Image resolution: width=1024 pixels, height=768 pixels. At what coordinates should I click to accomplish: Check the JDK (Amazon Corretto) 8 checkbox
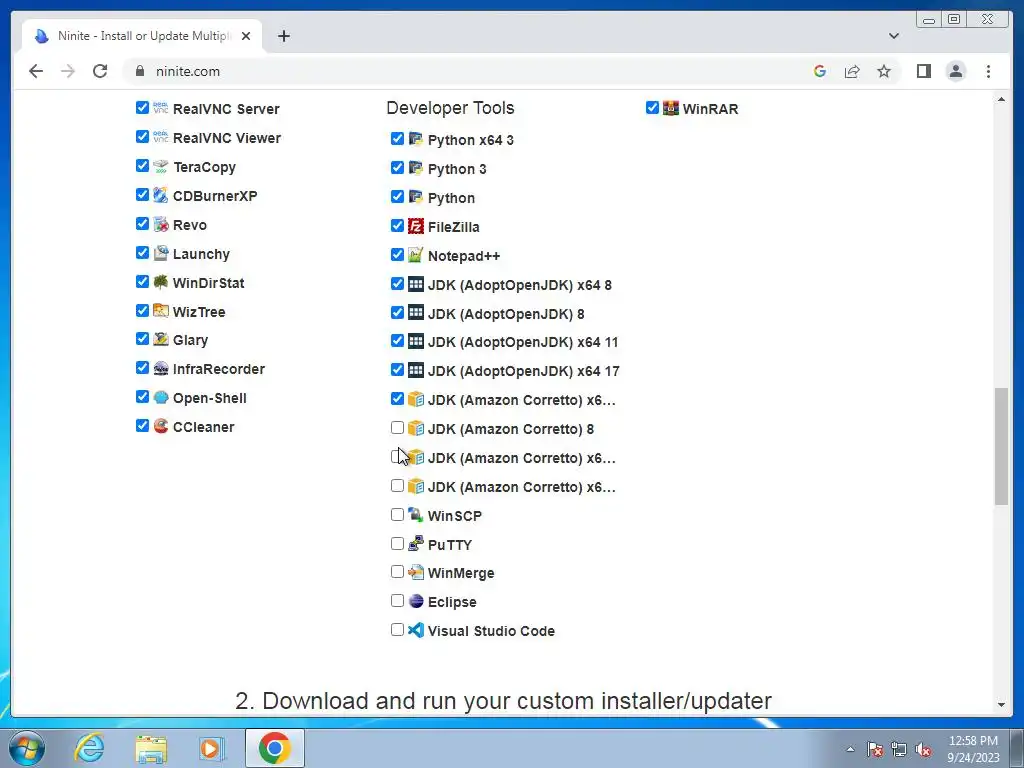point(397,428)
